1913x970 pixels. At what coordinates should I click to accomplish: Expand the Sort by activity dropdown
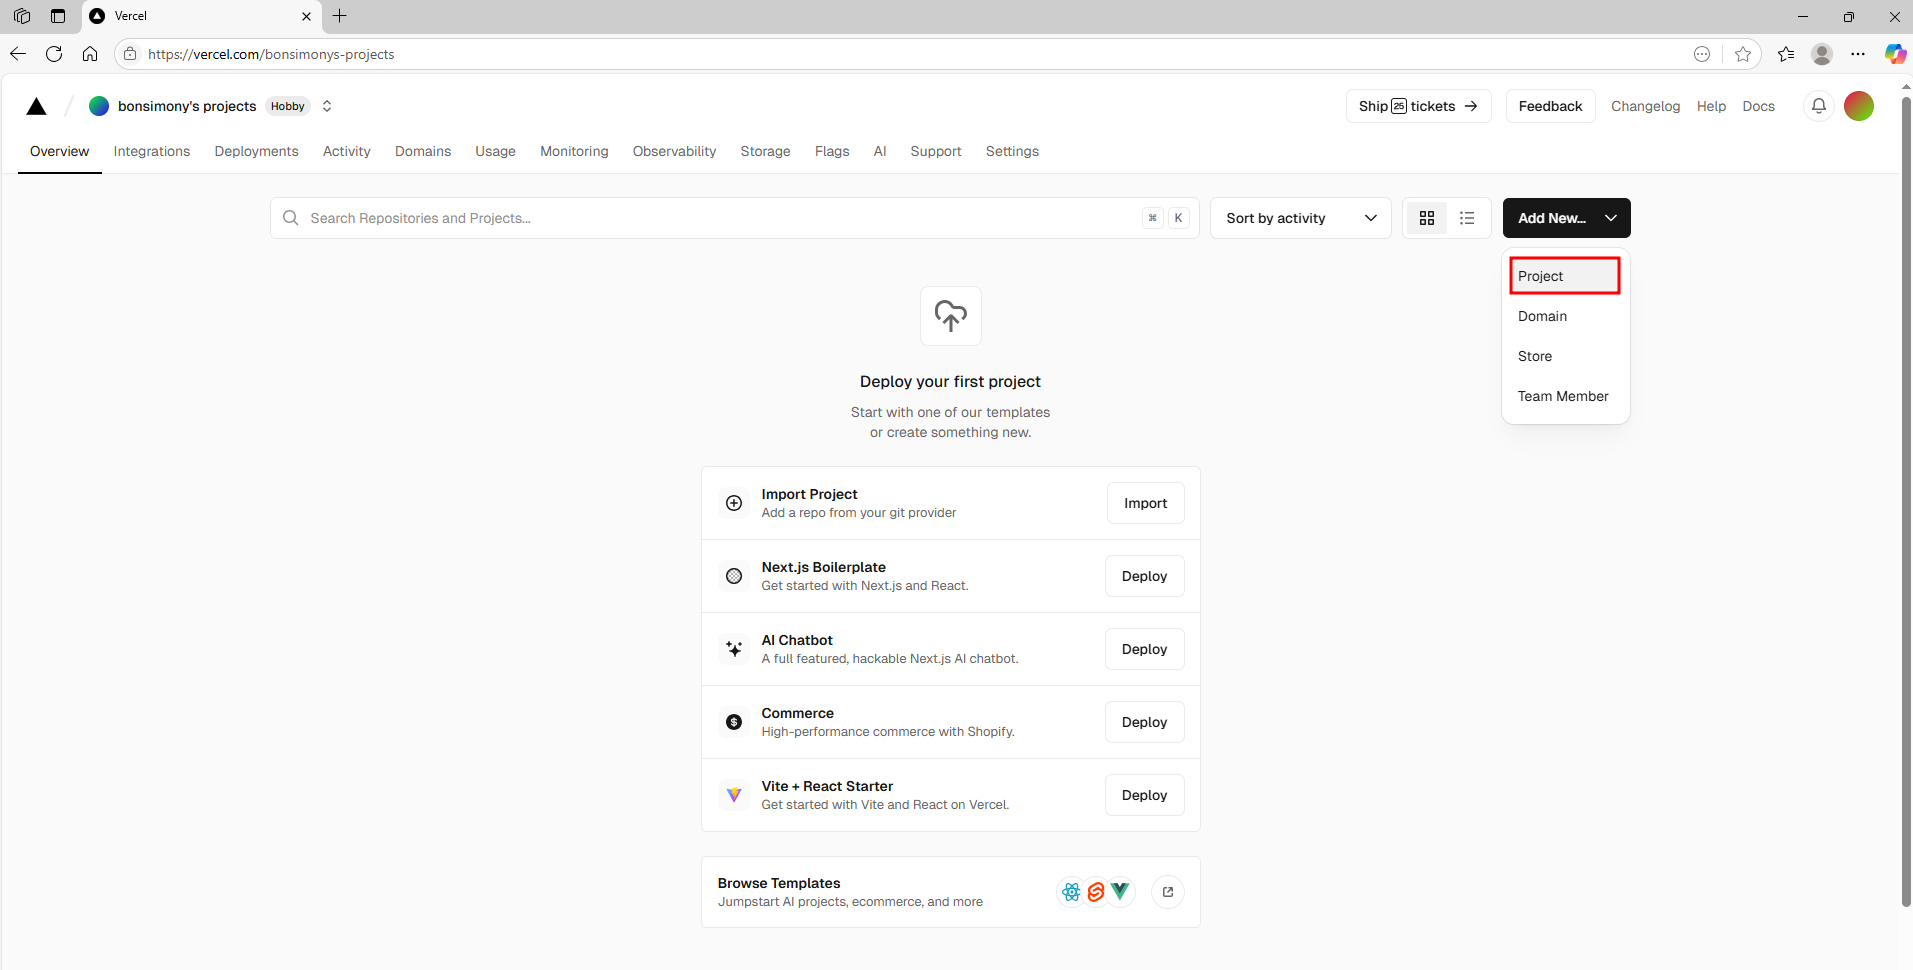[1301, 218]
